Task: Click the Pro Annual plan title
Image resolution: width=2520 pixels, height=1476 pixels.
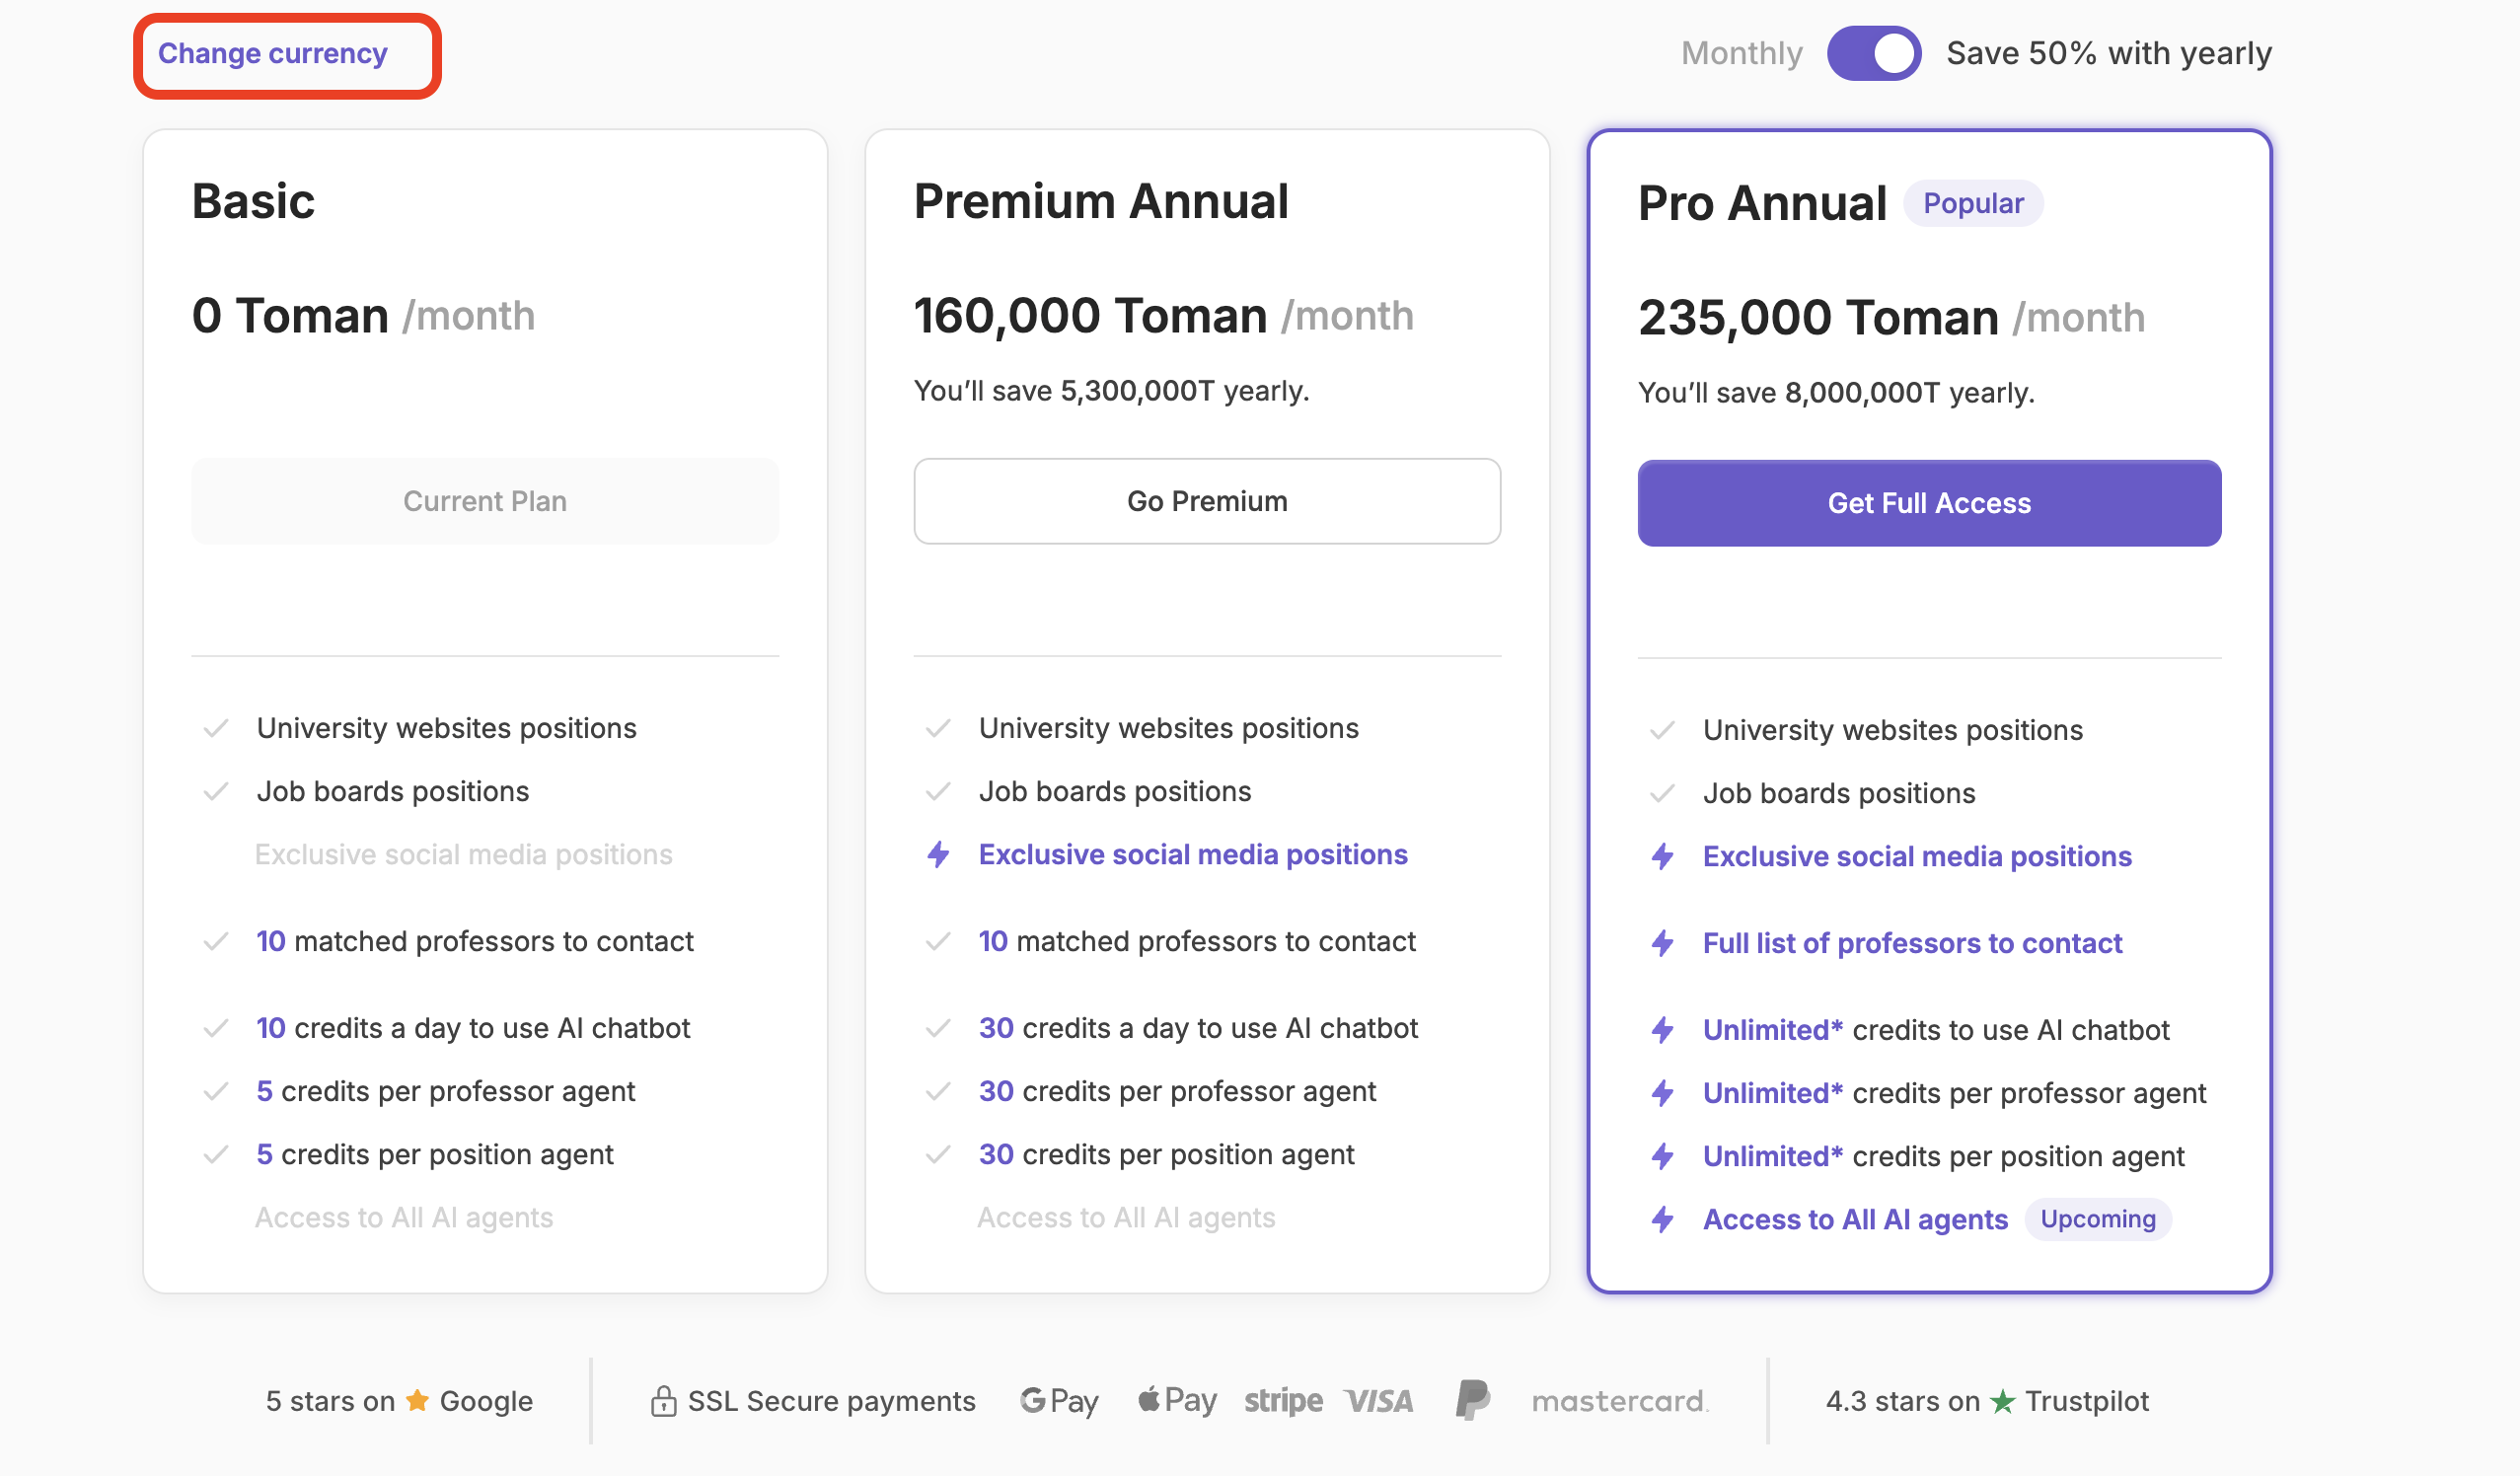Action: tap(1762, 203)
